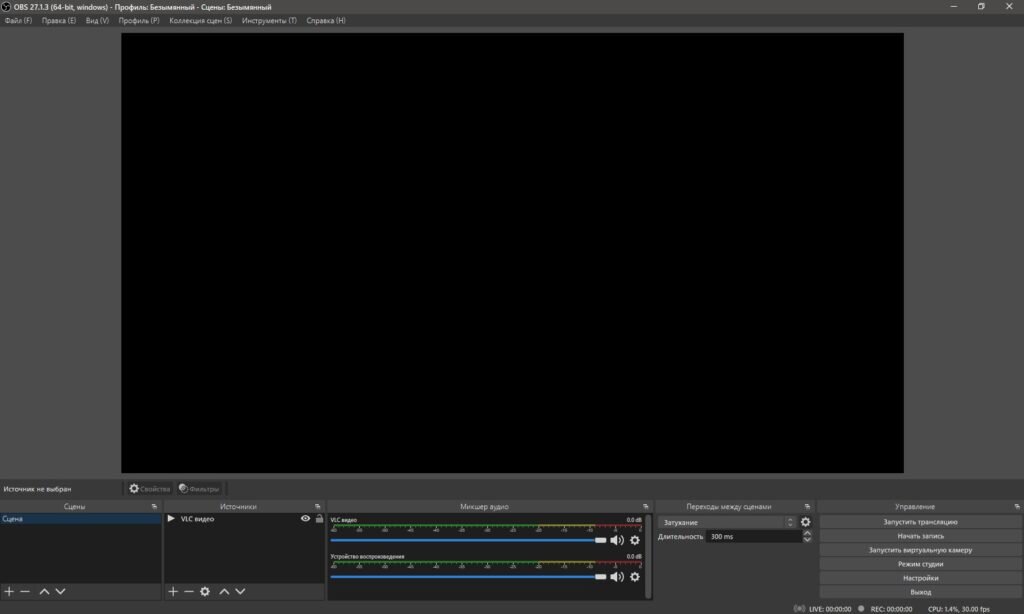
Task: Click the REC 00:00:00 status text
Action: tap(891, 609)
